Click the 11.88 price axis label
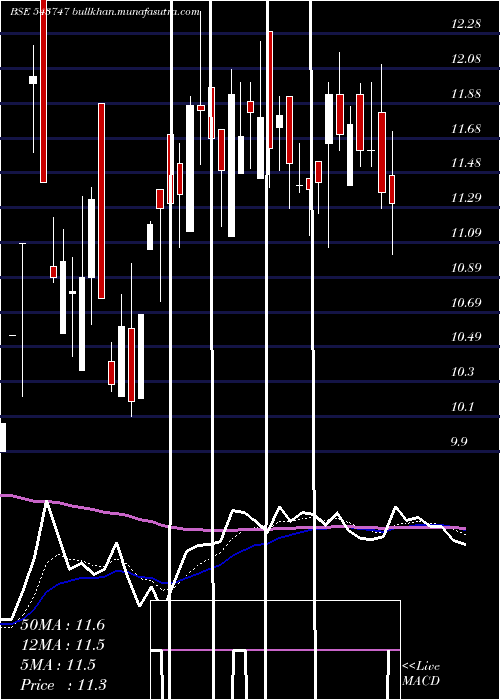500x700 pixels. (466, 94)
